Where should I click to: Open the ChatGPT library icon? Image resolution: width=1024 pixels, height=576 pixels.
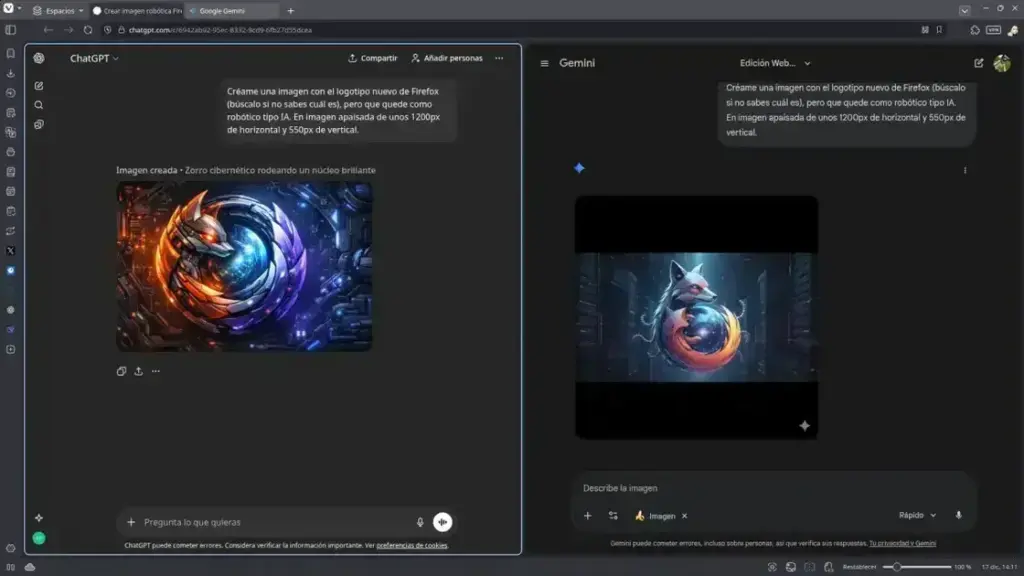pyautogui.click(x=39, y=125)
